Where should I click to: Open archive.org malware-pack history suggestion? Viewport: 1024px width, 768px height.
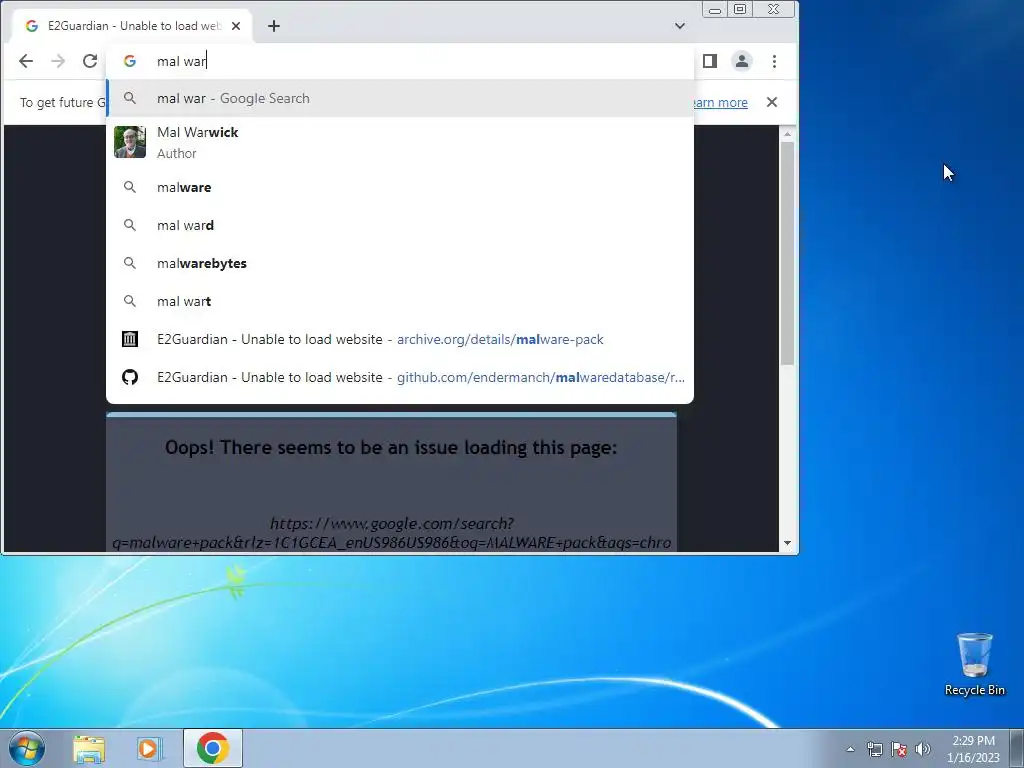click(400, 339)
